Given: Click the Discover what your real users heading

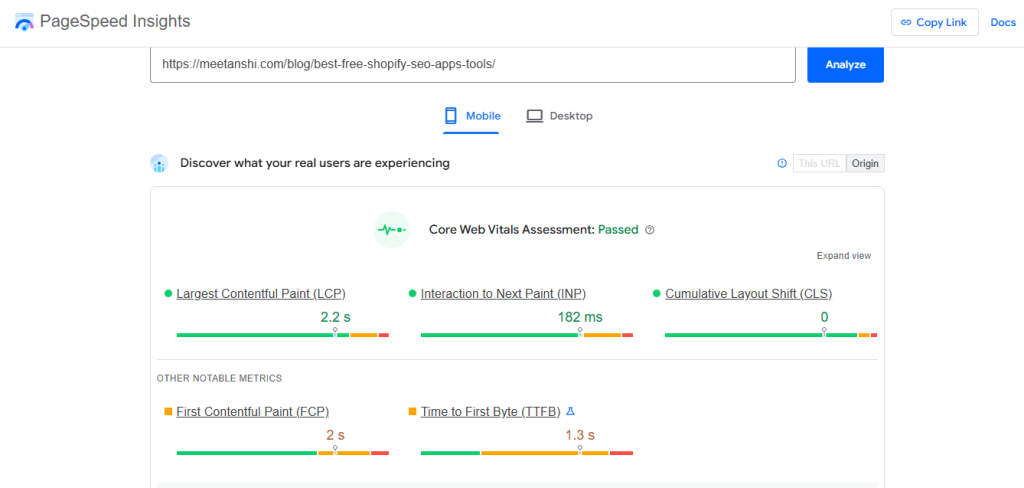Looking at the screenshot, I should click(x=315, y=163).
